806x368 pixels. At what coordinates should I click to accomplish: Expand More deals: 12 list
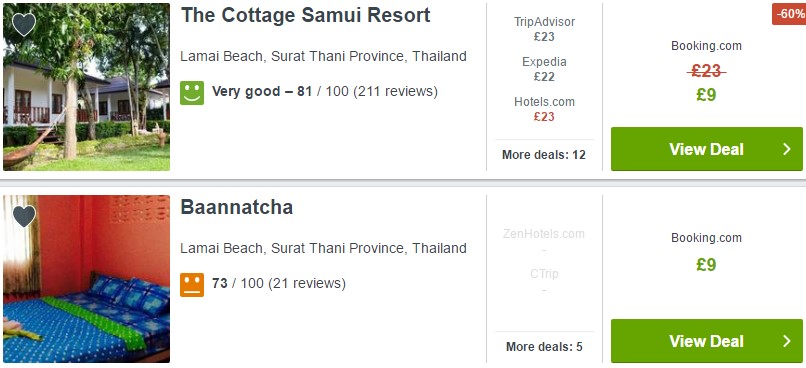pyautogui.click(x=544, y=155)
